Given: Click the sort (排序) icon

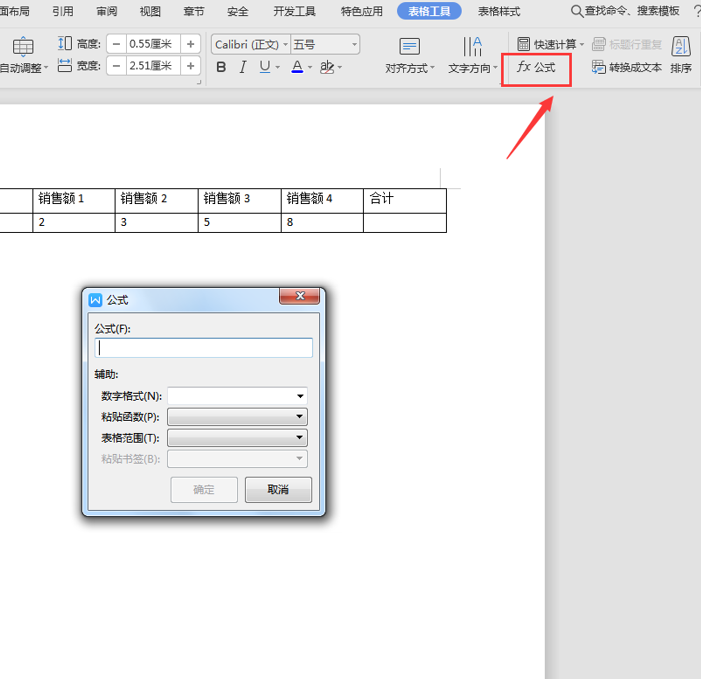Looking at the screenshot, I should 681,46.
